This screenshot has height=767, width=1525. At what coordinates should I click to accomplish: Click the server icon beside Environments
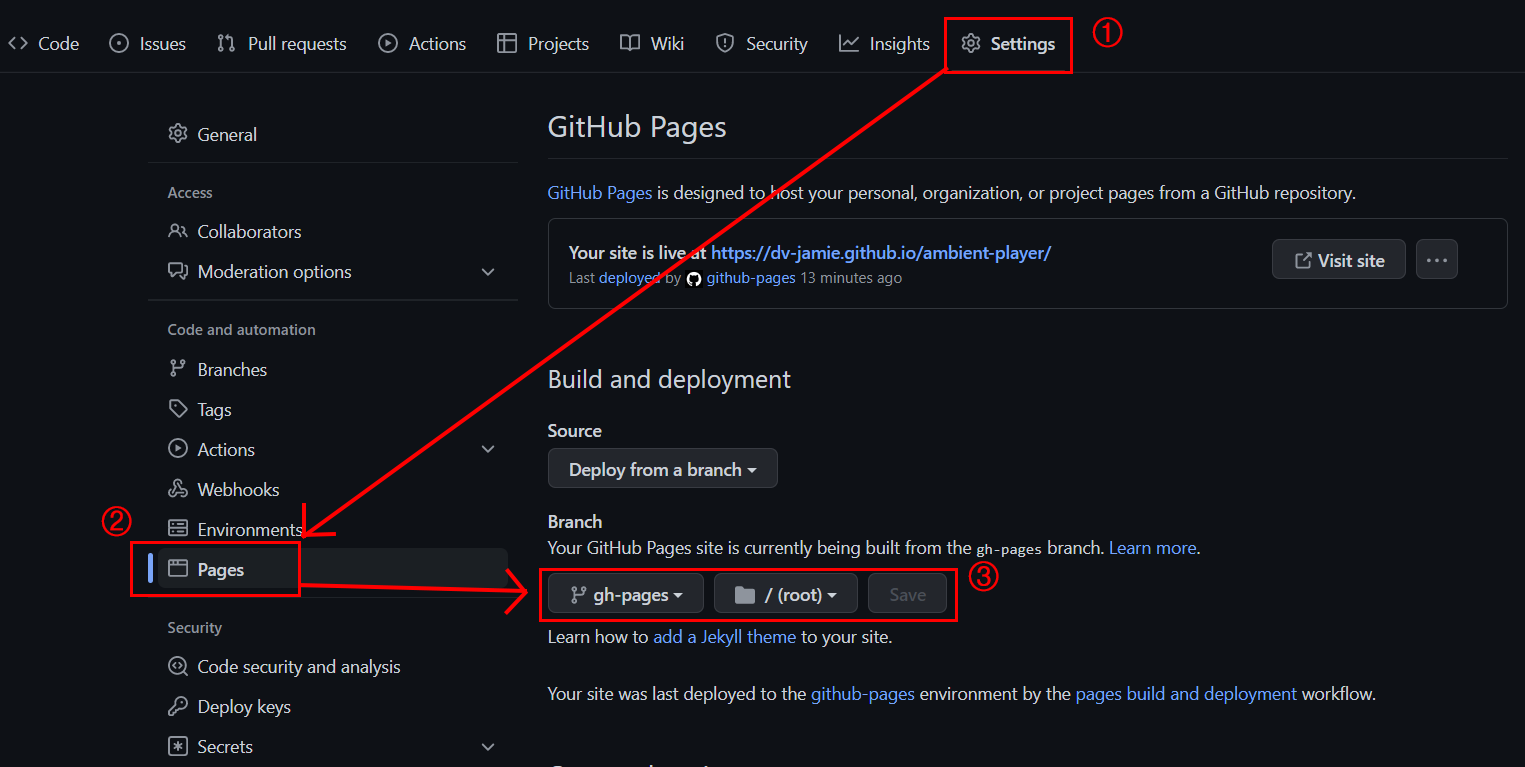178,529
